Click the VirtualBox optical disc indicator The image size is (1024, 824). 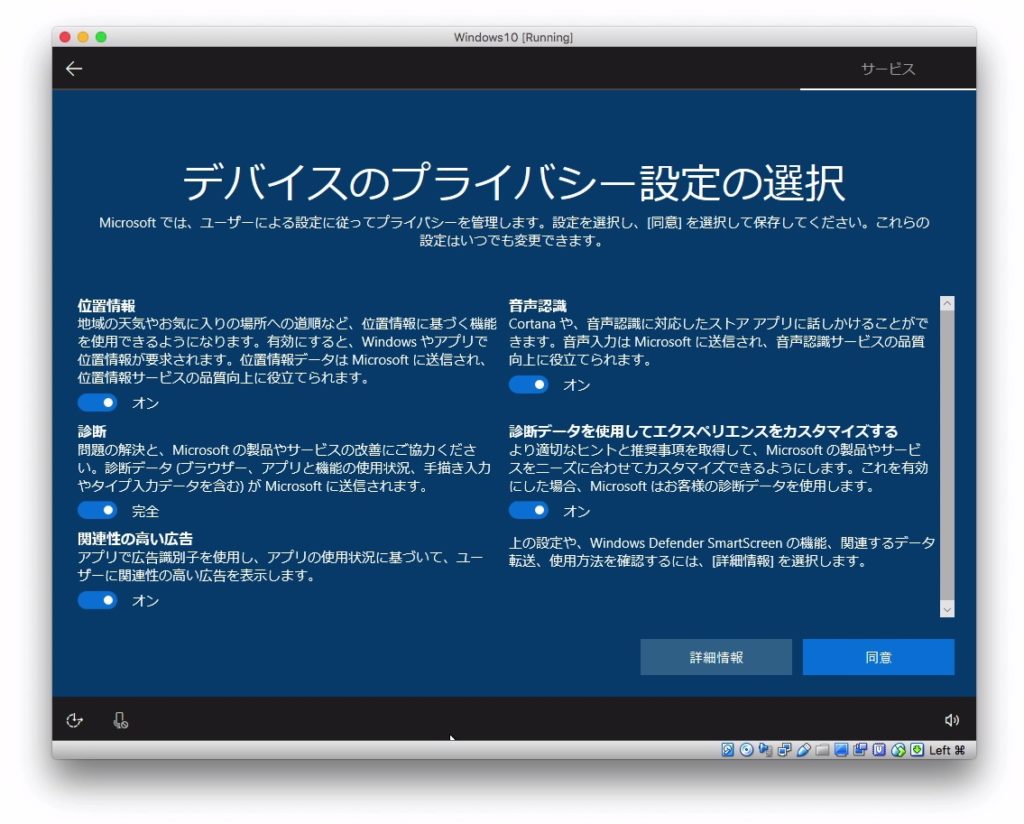point(746,750)
